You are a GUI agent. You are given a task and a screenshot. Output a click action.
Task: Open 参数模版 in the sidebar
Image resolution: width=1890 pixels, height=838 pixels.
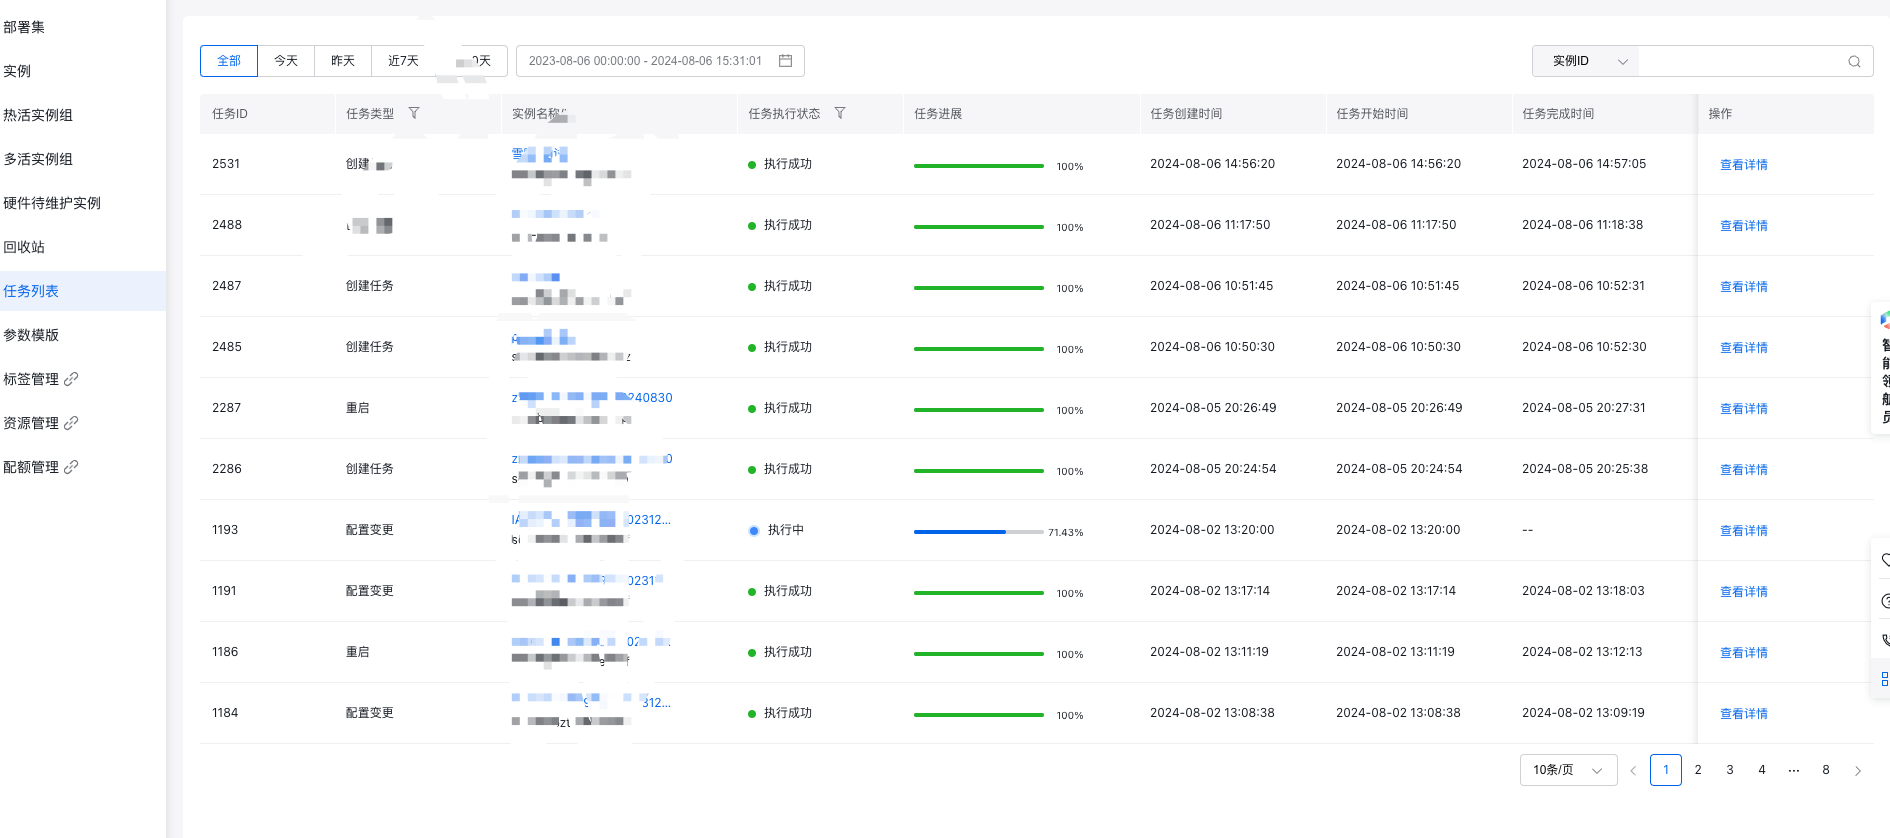[x=31, y=335]
